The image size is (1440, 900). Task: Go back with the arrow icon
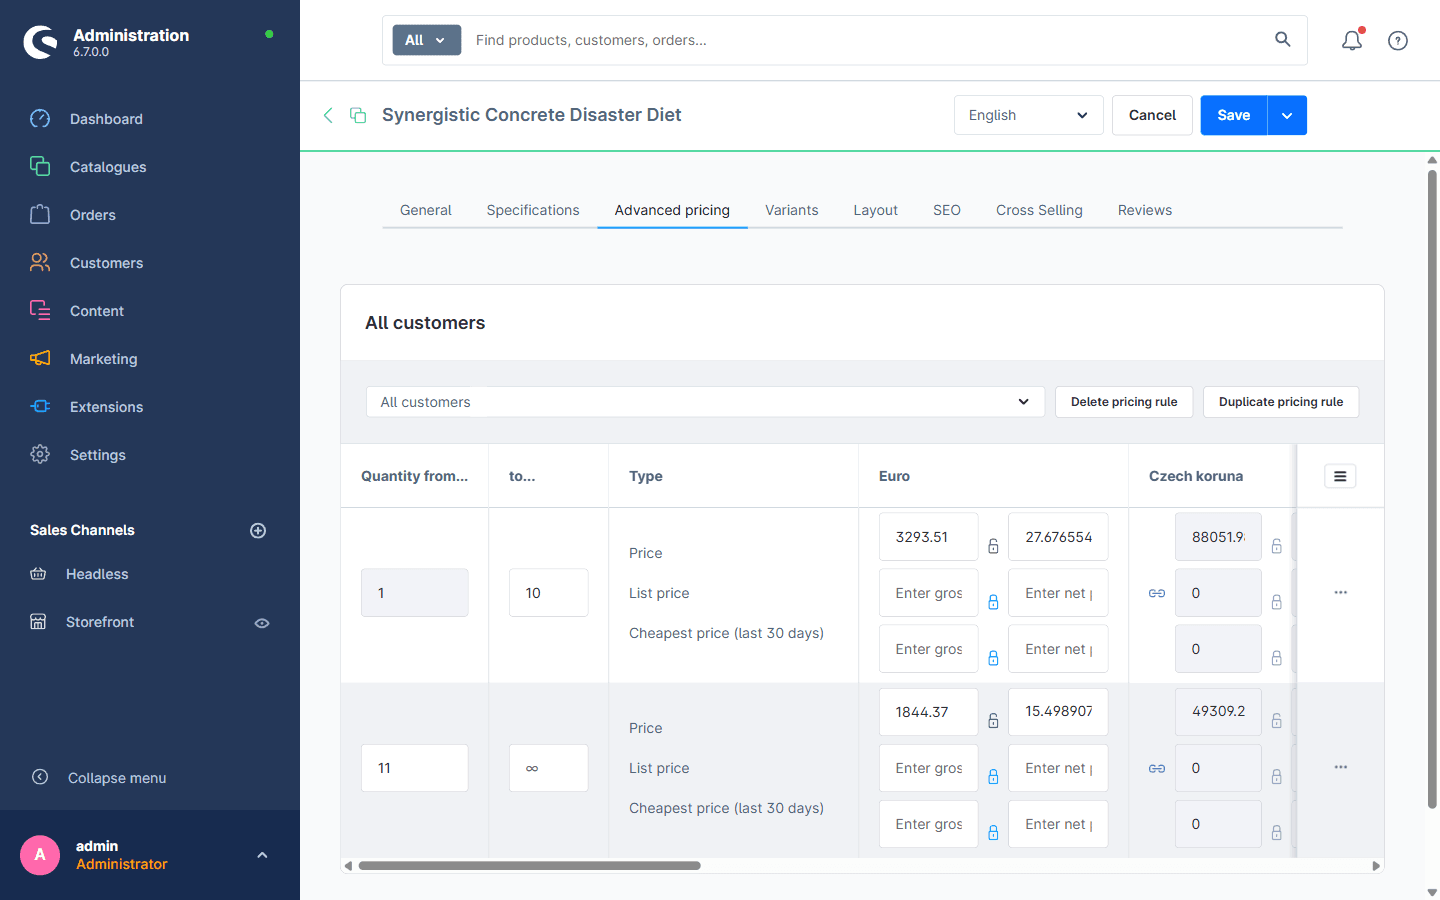coord(328,115)
